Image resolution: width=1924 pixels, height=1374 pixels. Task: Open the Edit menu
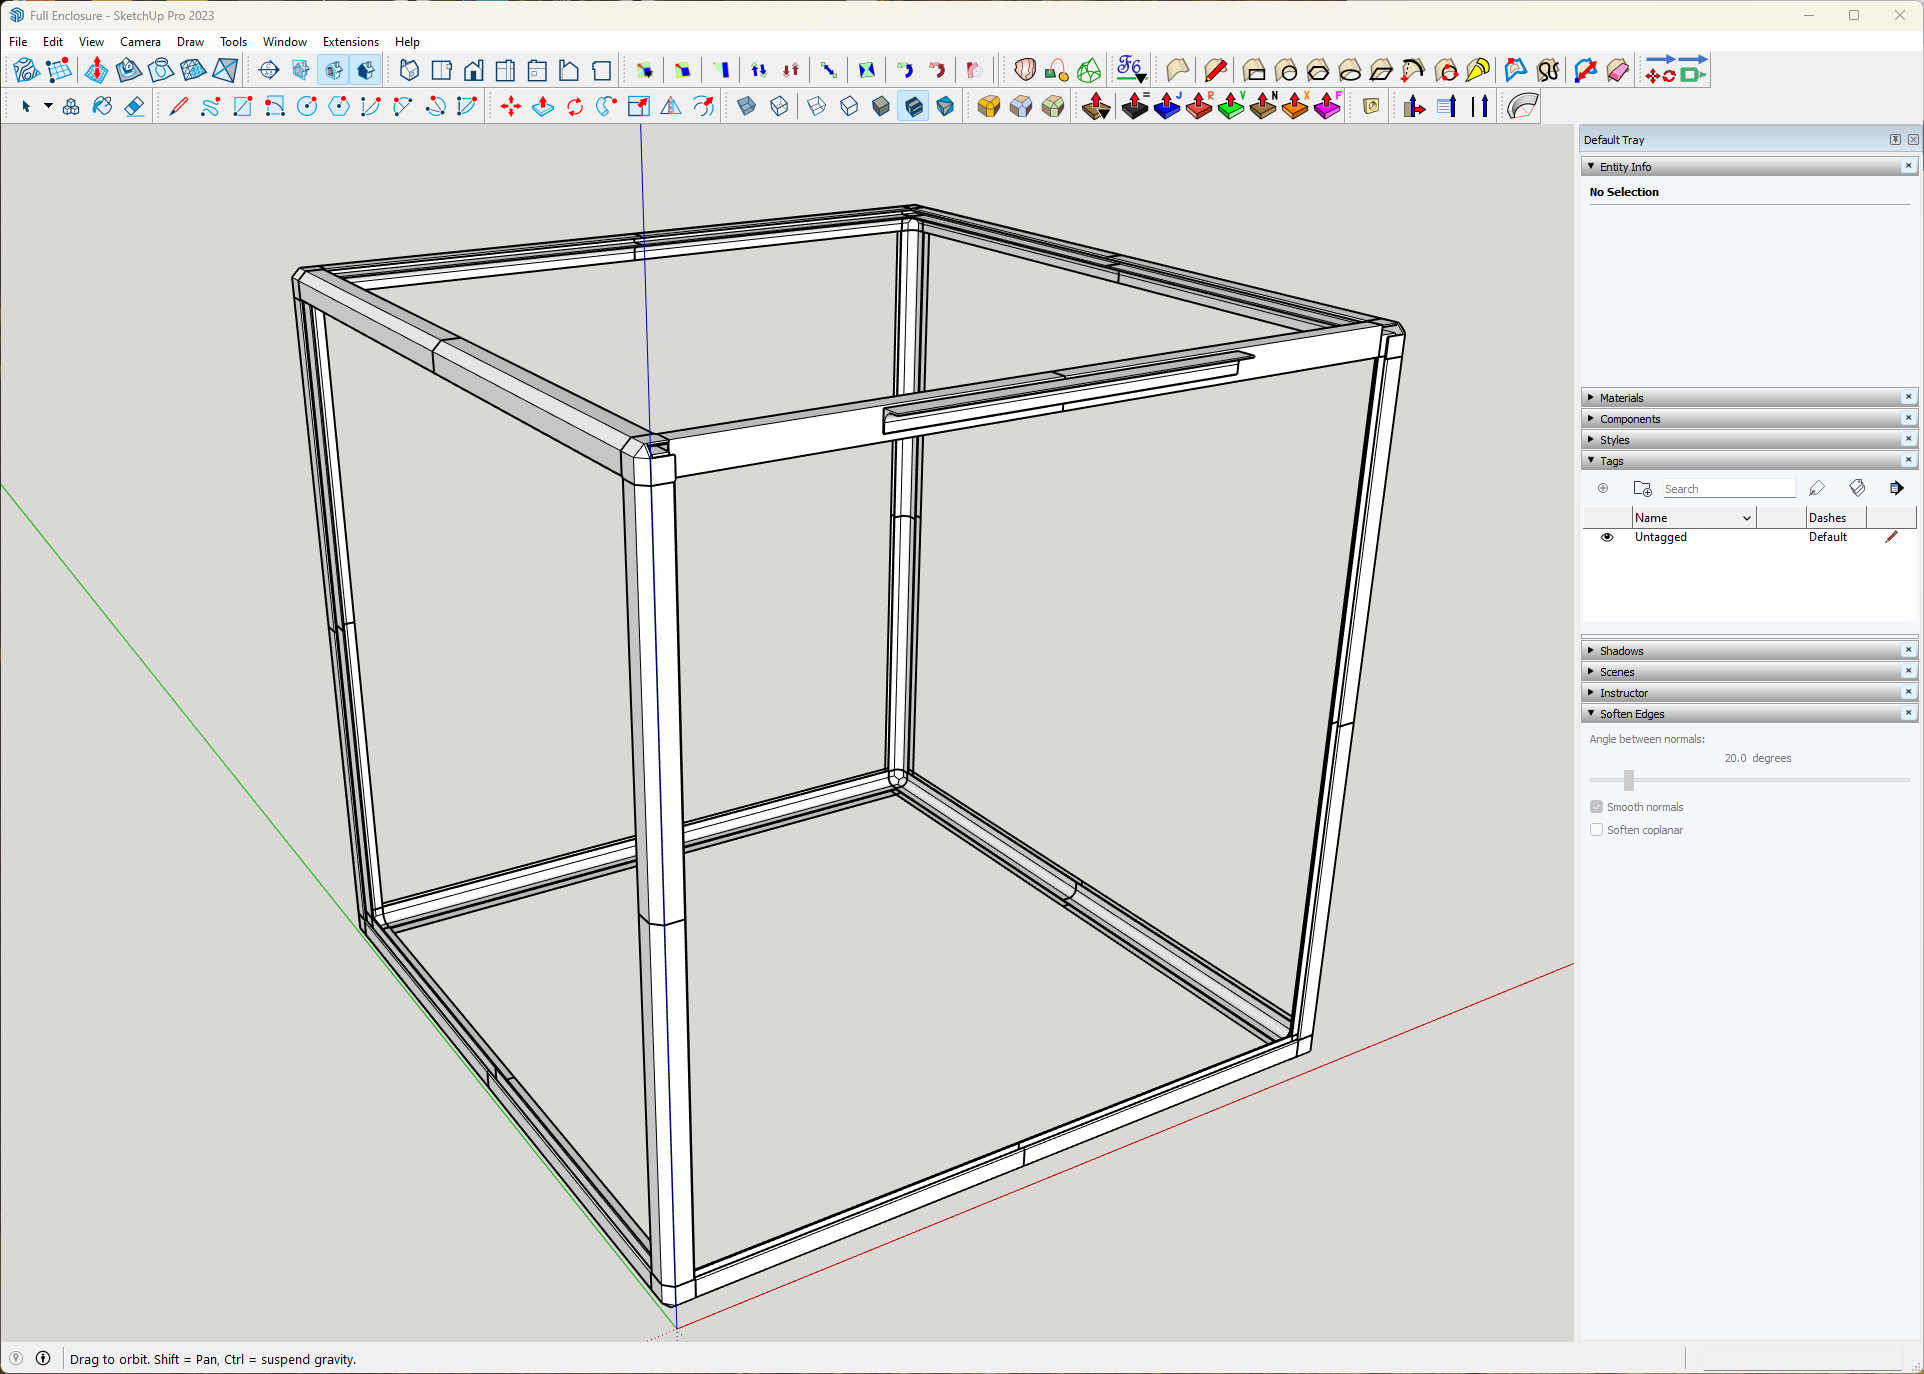53,42
